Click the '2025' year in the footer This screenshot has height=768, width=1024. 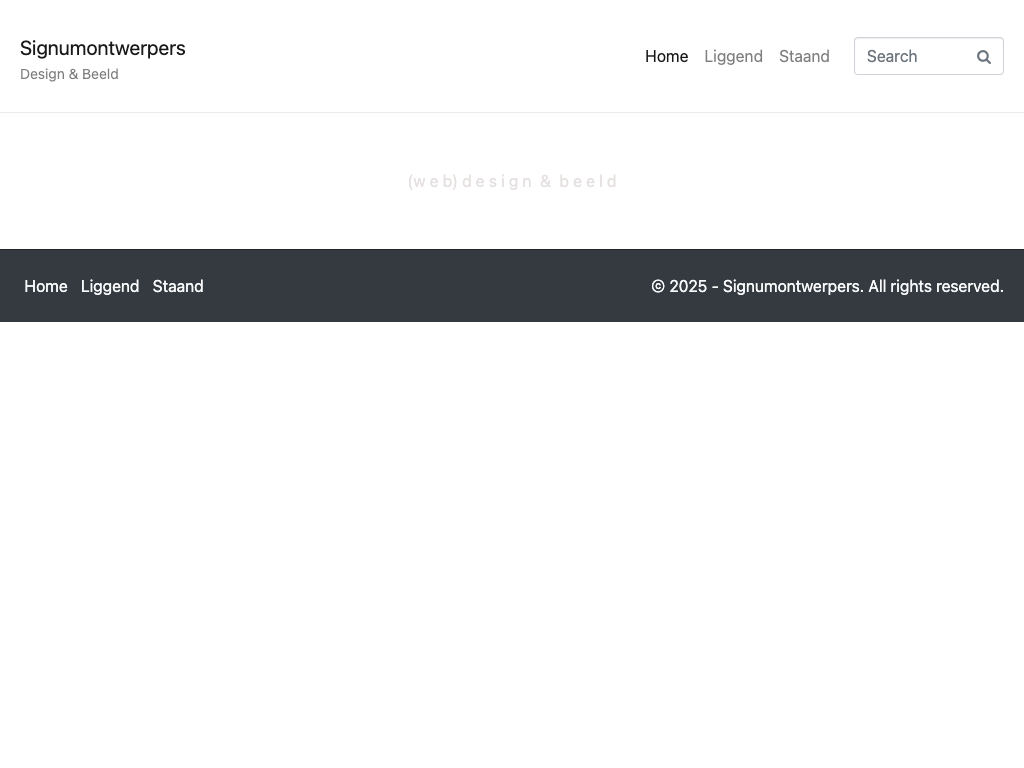(688, 286)
